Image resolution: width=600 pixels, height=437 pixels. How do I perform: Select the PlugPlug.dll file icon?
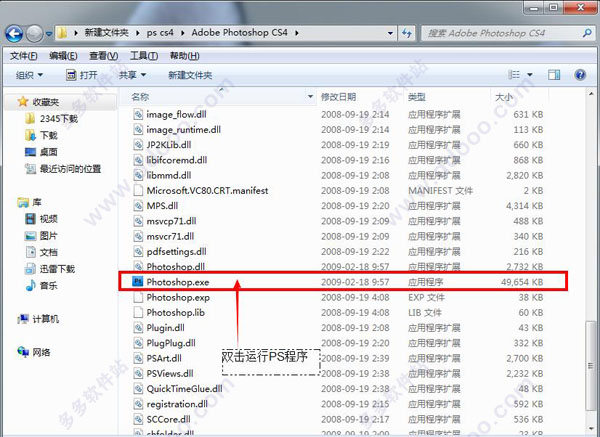point(138,343)
